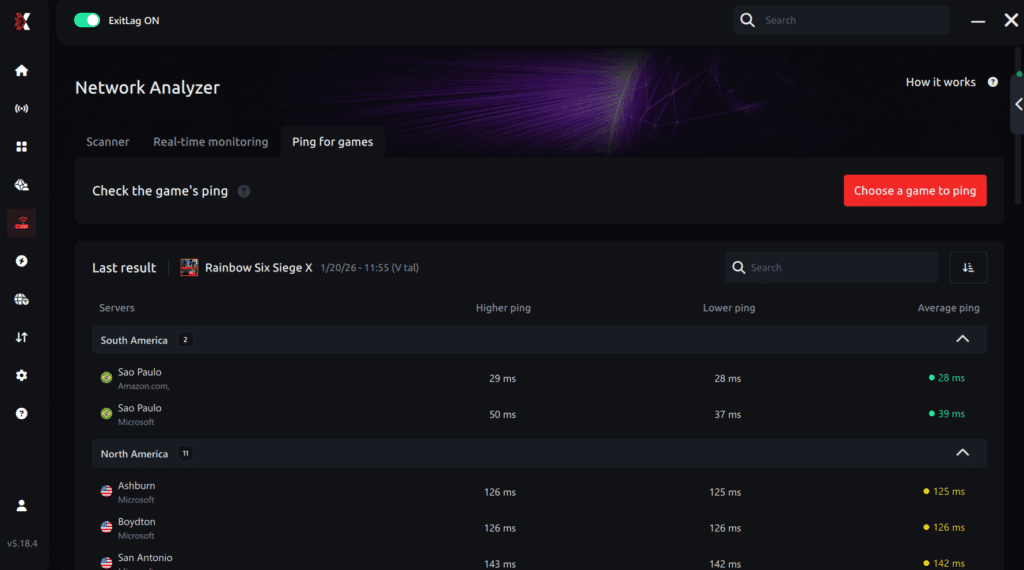
Task: Collapse the South America server group
Action: click(x=962, y=339)
